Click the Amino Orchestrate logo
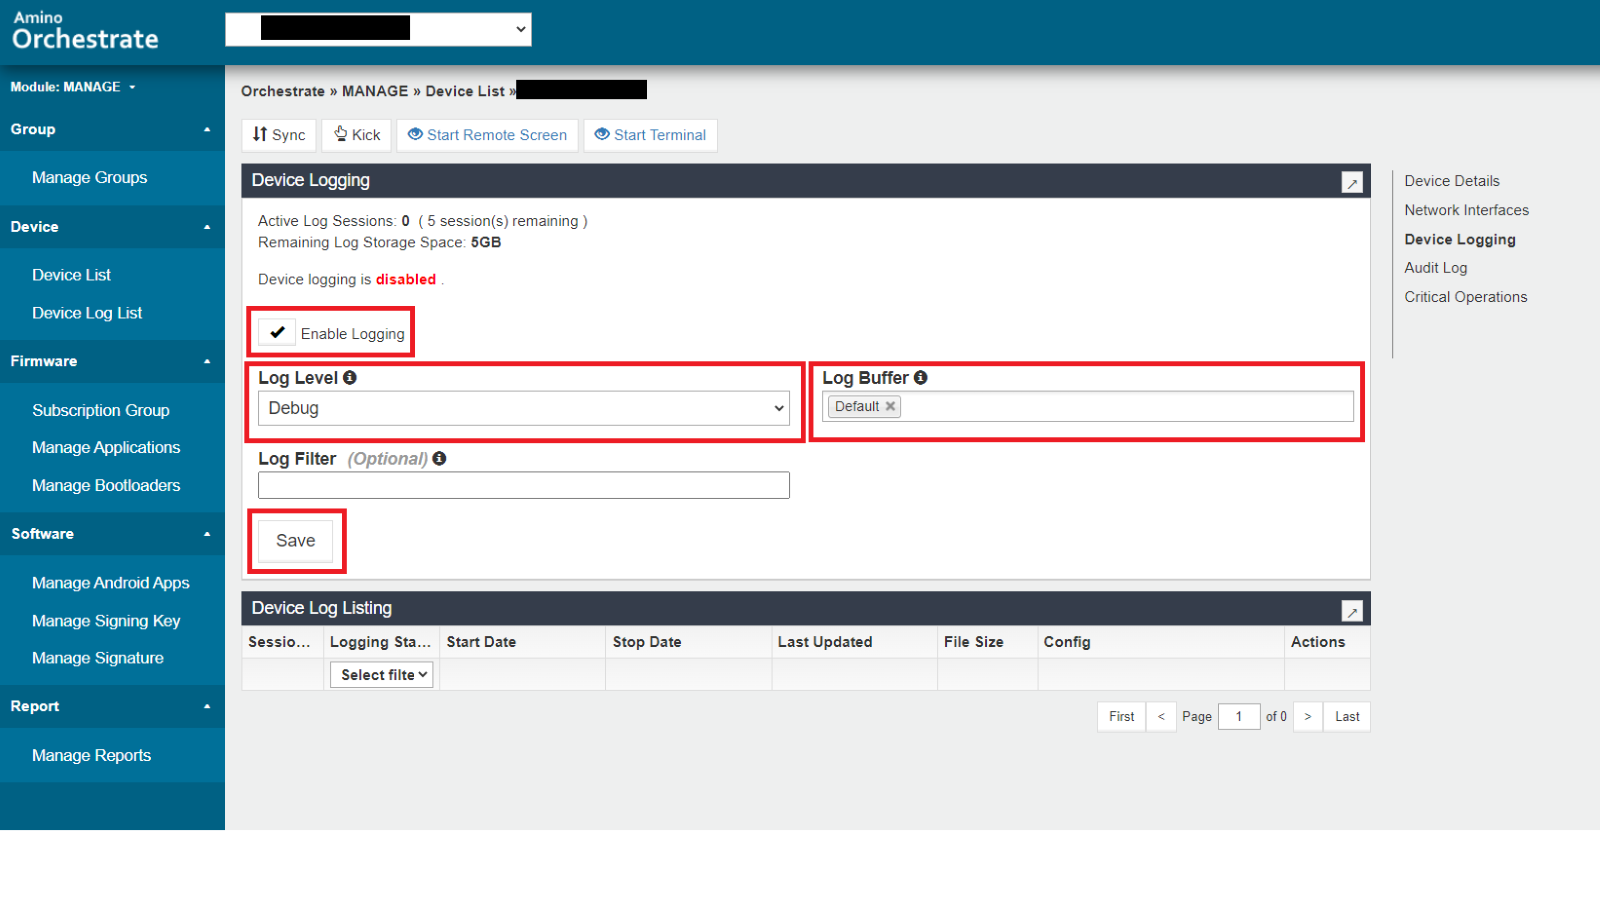 tap(85, 31)
